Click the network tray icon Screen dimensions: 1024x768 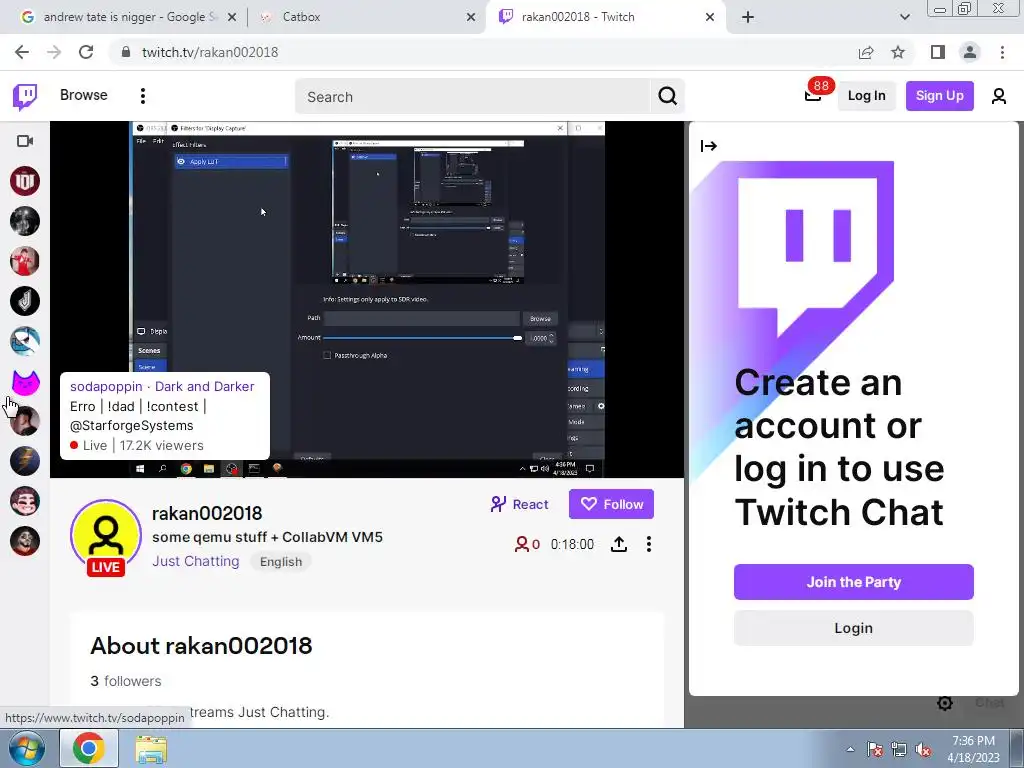[899, 750]
